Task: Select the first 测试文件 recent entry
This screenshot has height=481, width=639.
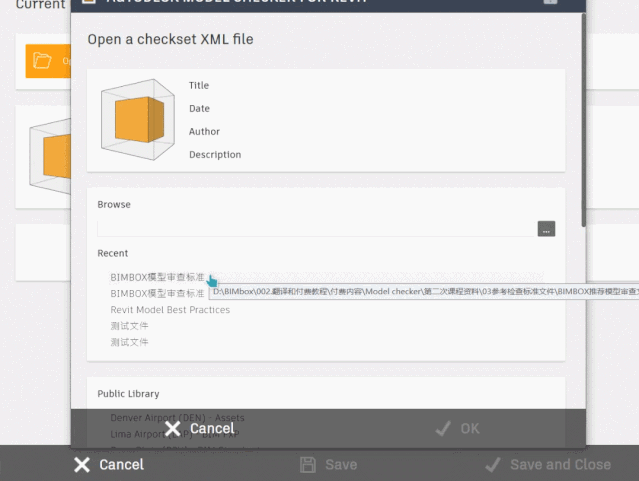Action: tap(129, 326)
